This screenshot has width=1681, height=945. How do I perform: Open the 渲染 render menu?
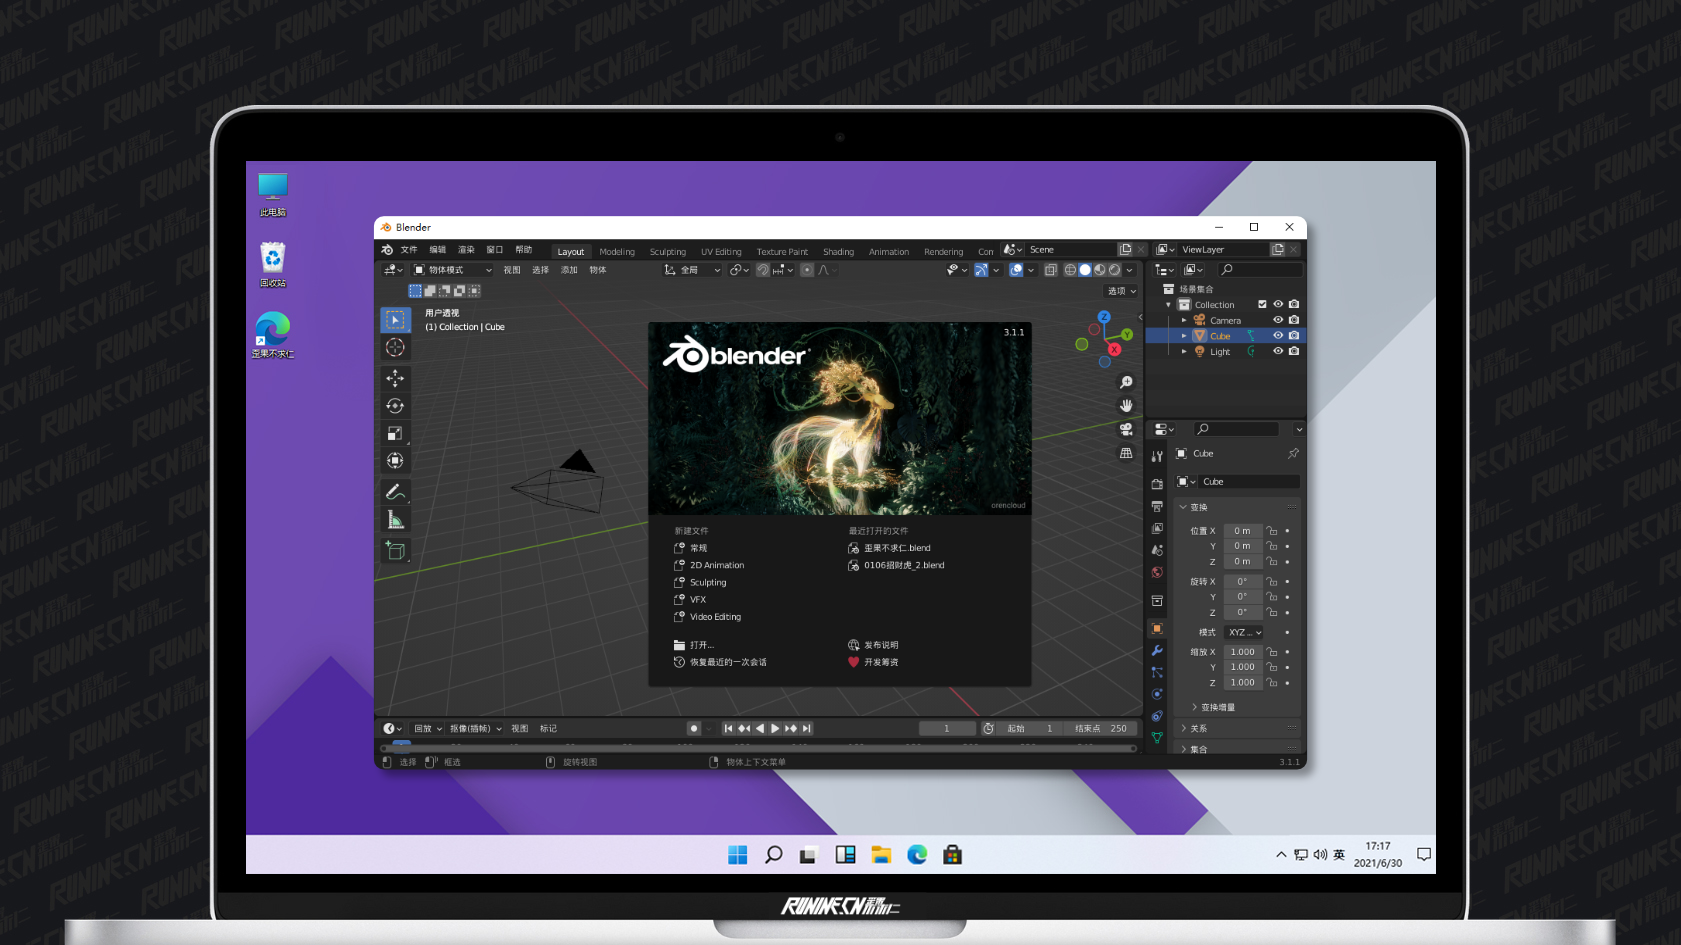pyautogui.click(x=466, y=250)
